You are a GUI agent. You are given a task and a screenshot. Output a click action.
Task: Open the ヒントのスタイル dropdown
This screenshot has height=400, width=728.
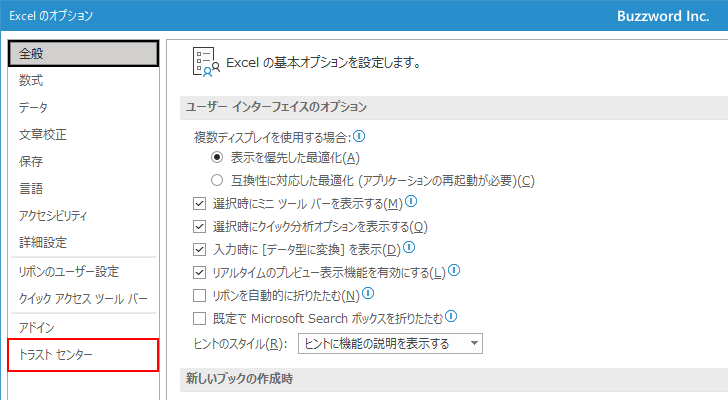click(x=390, y=343)
